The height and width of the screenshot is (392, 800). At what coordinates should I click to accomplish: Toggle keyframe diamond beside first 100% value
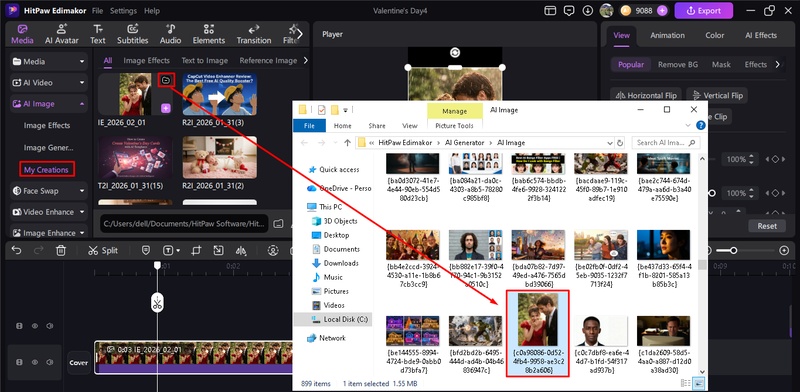coord(775,159)
